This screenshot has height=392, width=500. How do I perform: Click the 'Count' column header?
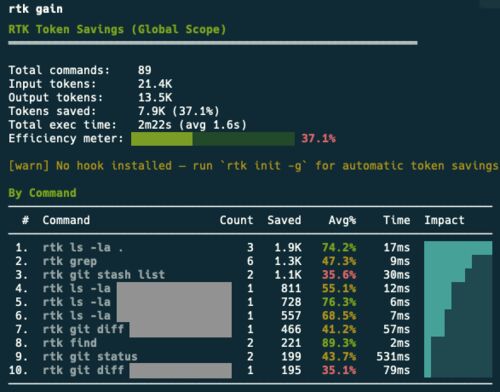pos(236,220)
